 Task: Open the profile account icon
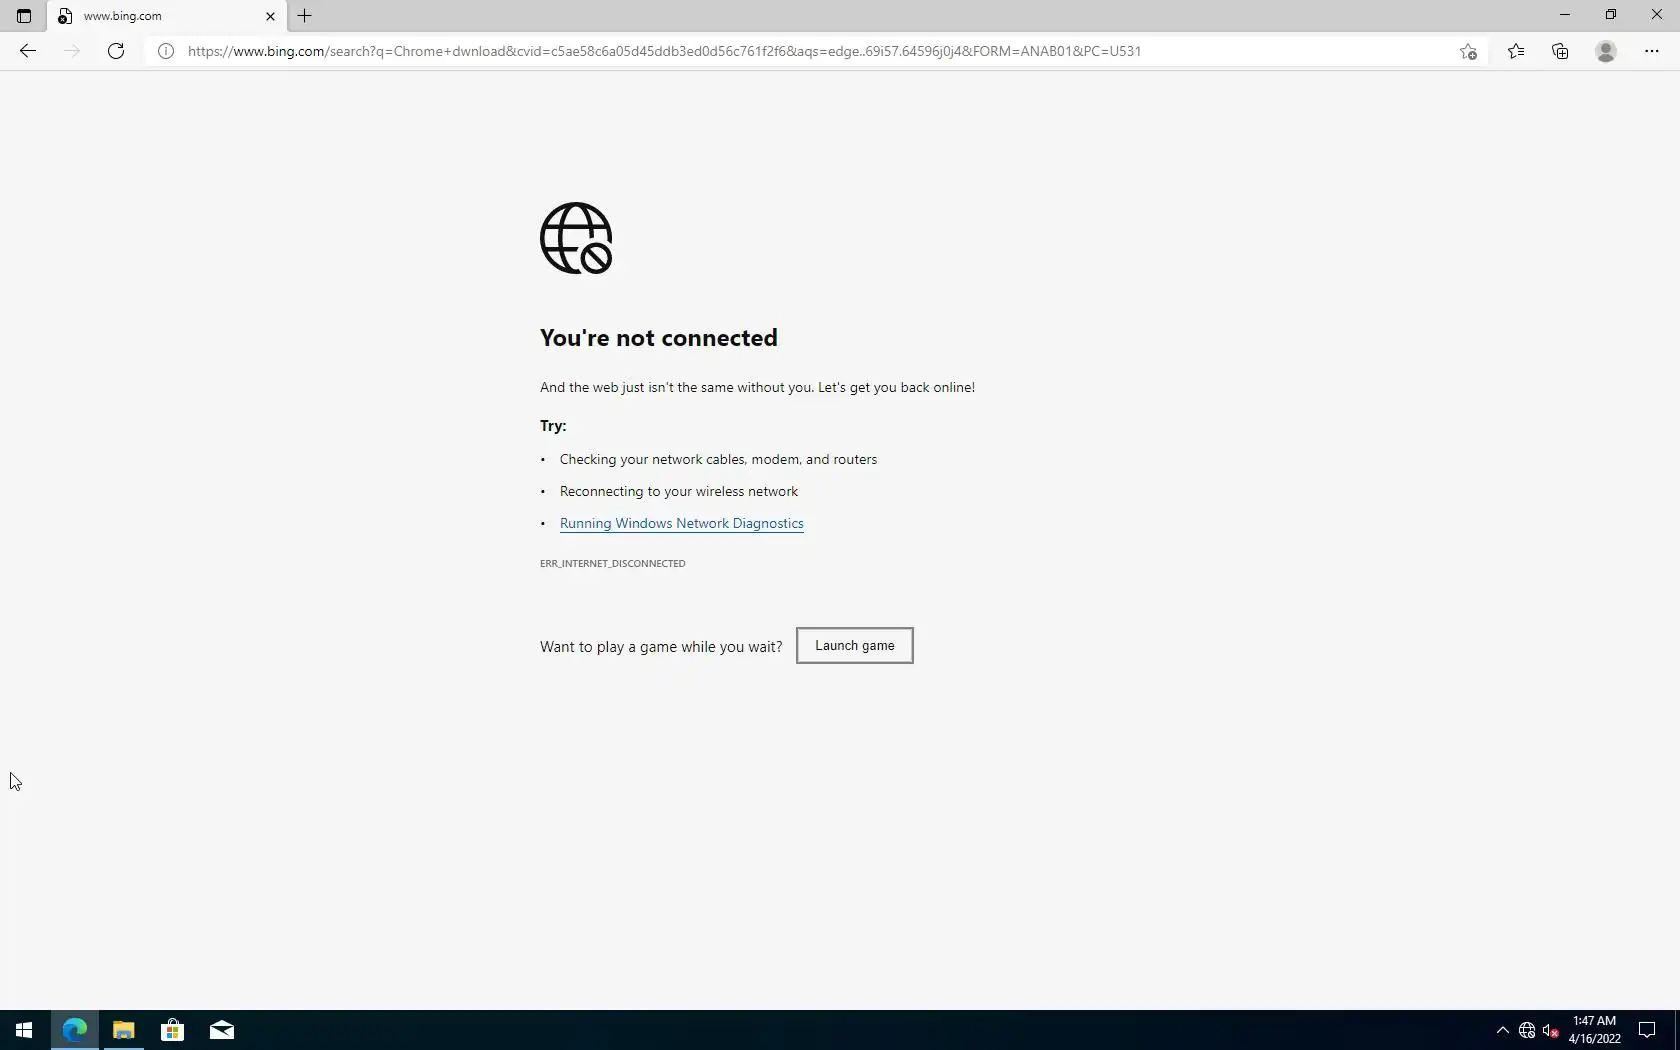coord(1606,51)
